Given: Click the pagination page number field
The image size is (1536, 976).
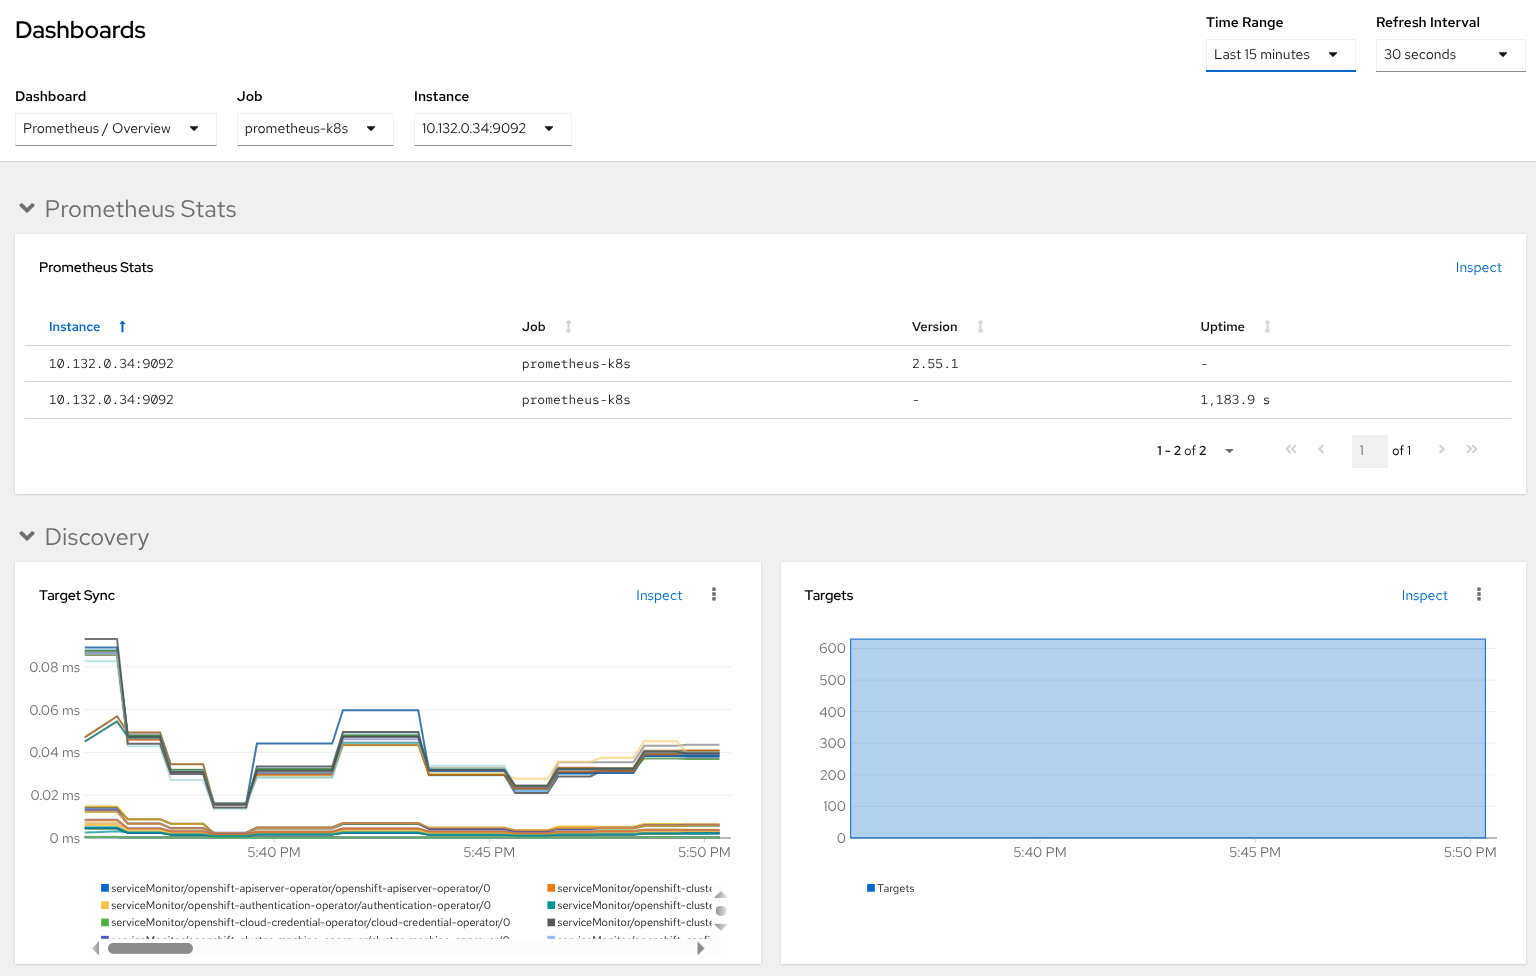Looking at the screenshot, I should coord(1368,451).
